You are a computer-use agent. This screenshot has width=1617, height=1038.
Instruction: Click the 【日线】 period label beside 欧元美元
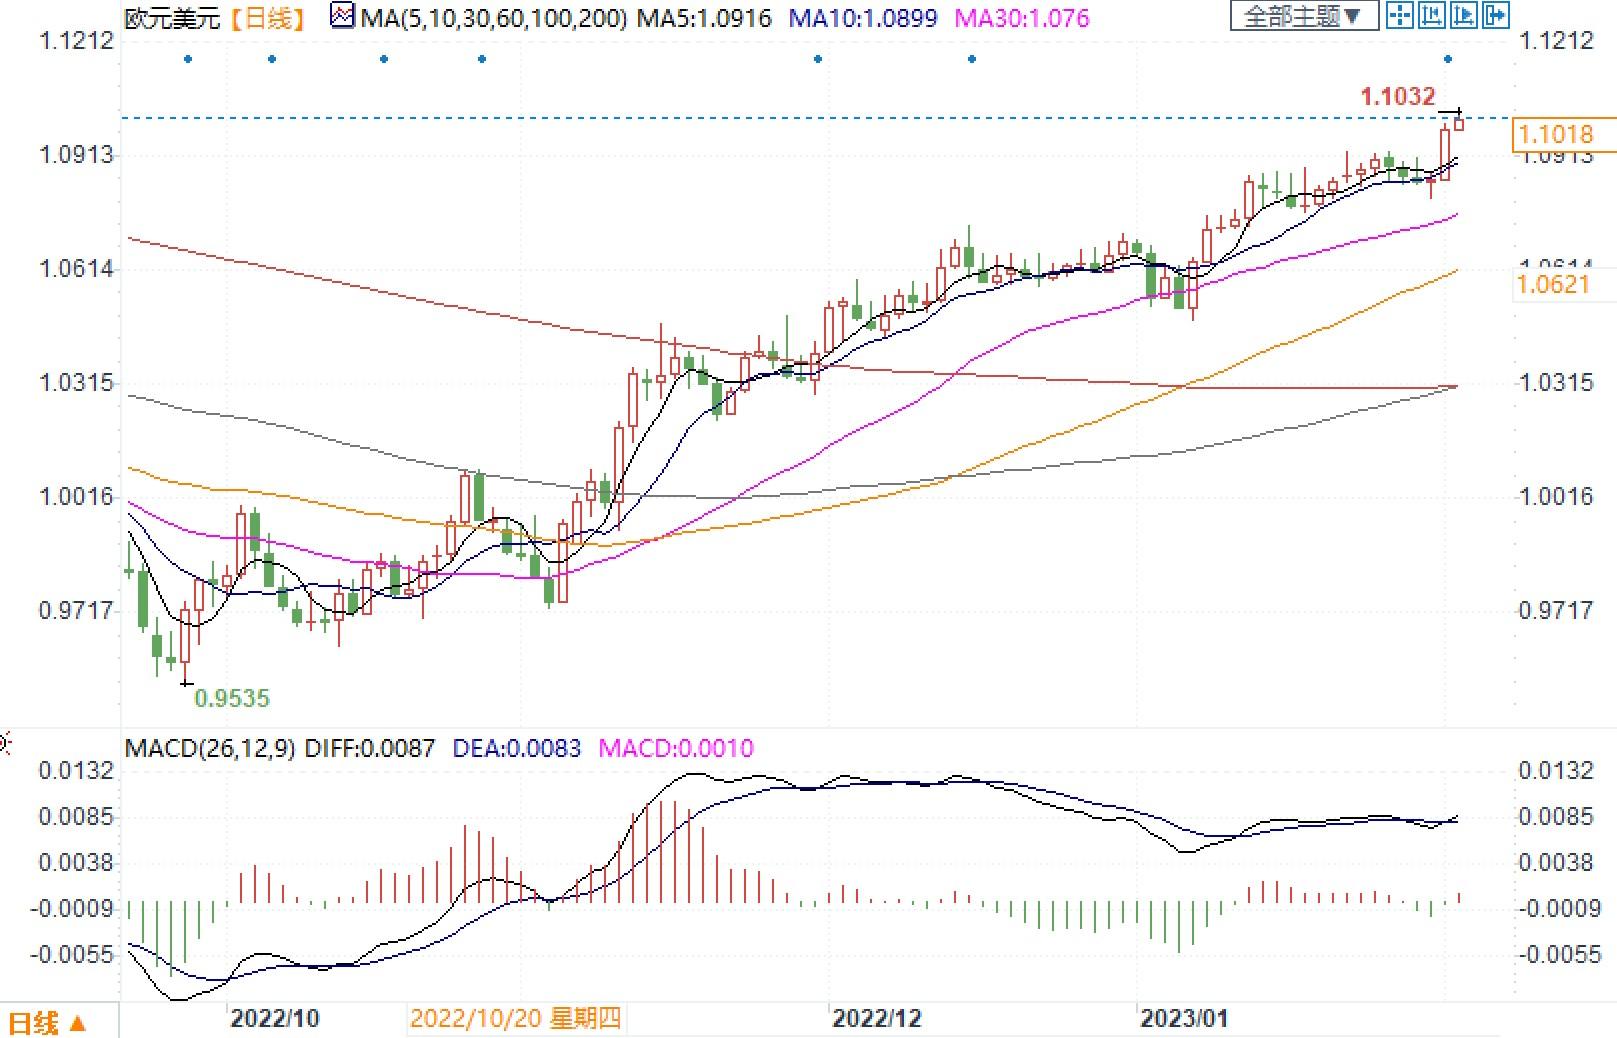click(269, 17)
